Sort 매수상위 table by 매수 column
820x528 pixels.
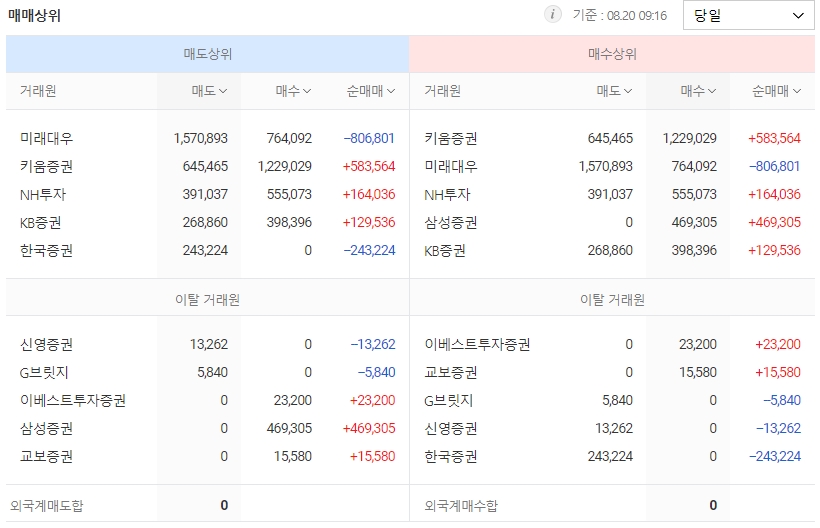698,91
